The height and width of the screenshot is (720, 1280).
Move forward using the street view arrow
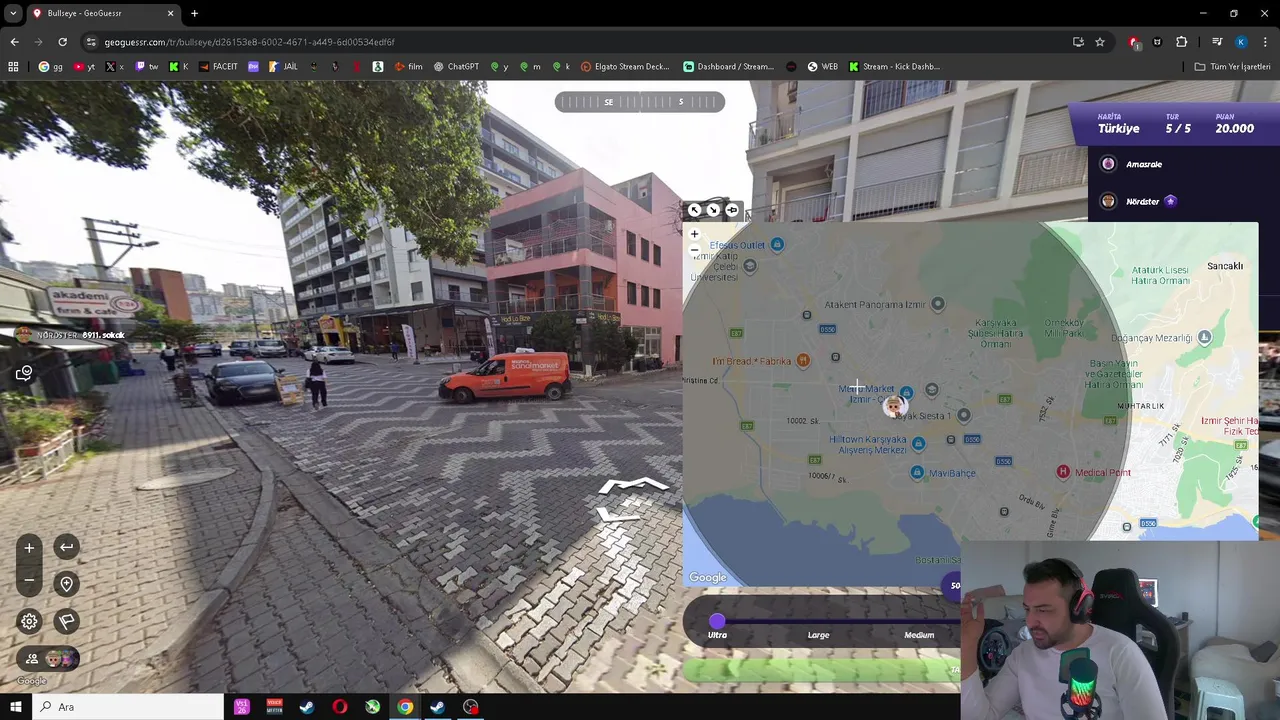[x=633, y=487]
